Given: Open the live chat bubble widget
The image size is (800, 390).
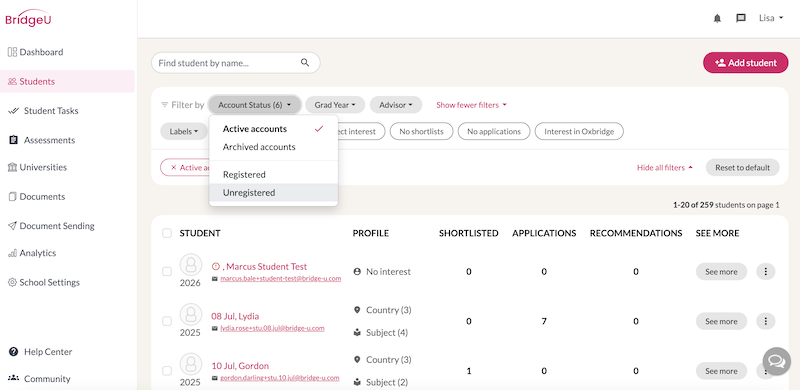Looking at the screenshot, I should click(x=777, y=362).
